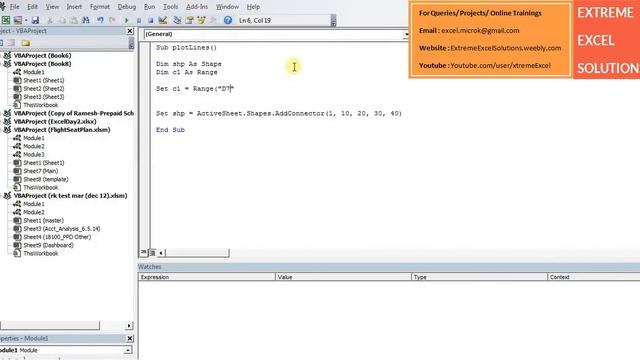Collapse VBAProject (Book8) tree node
The image size is (640, 360).
click(x=1, y=64)
